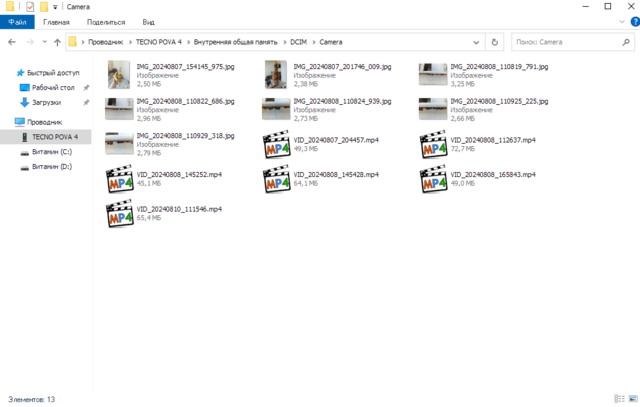Switch to details list view in status bar
This screenshot has width=640, height=407.
click(620, 399)
